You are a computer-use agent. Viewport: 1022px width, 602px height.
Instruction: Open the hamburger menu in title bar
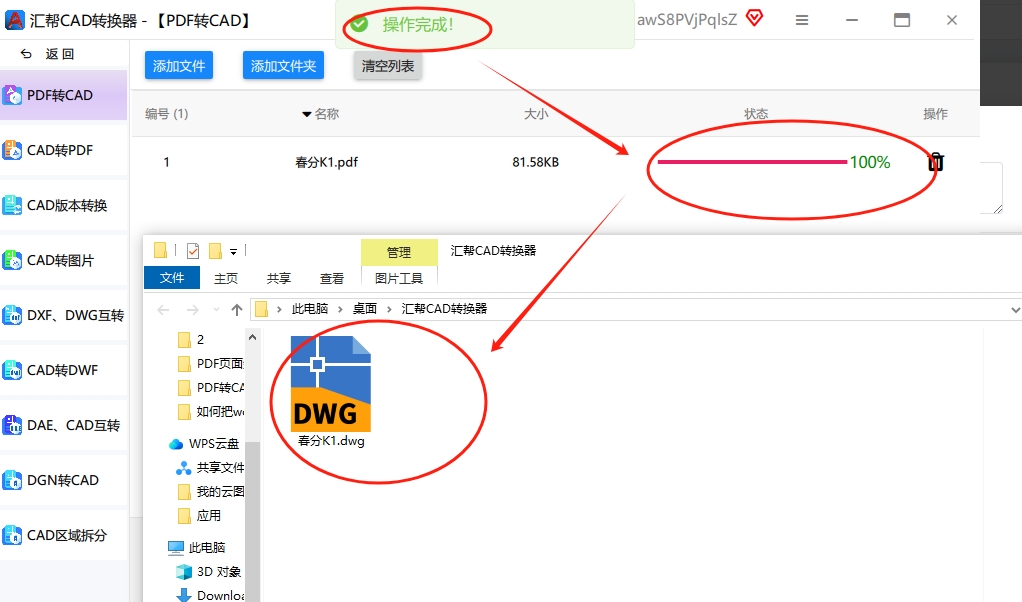(802, 20)
